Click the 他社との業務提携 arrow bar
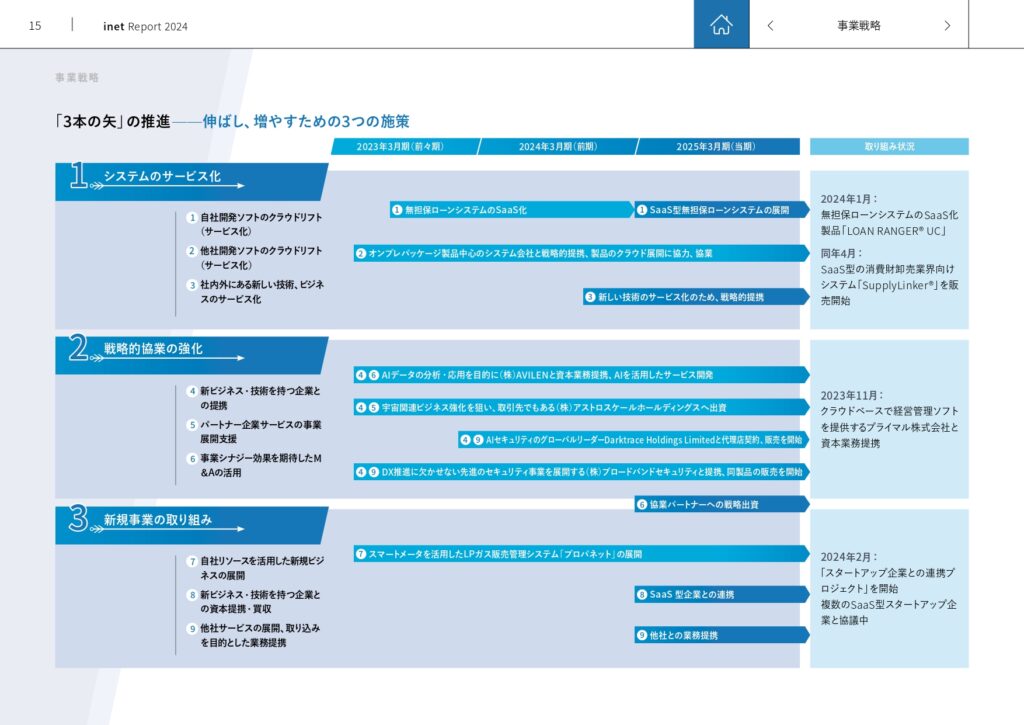 coord(722,635)
